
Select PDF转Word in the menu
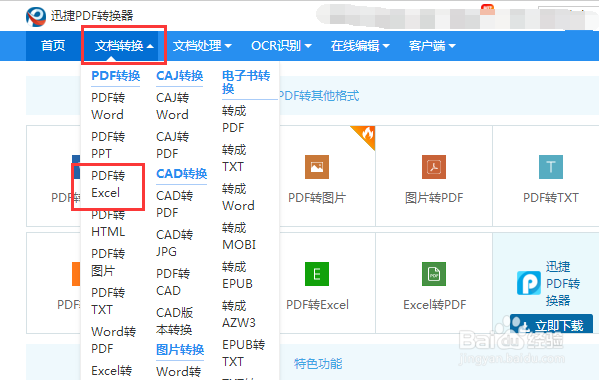(108, 106)
